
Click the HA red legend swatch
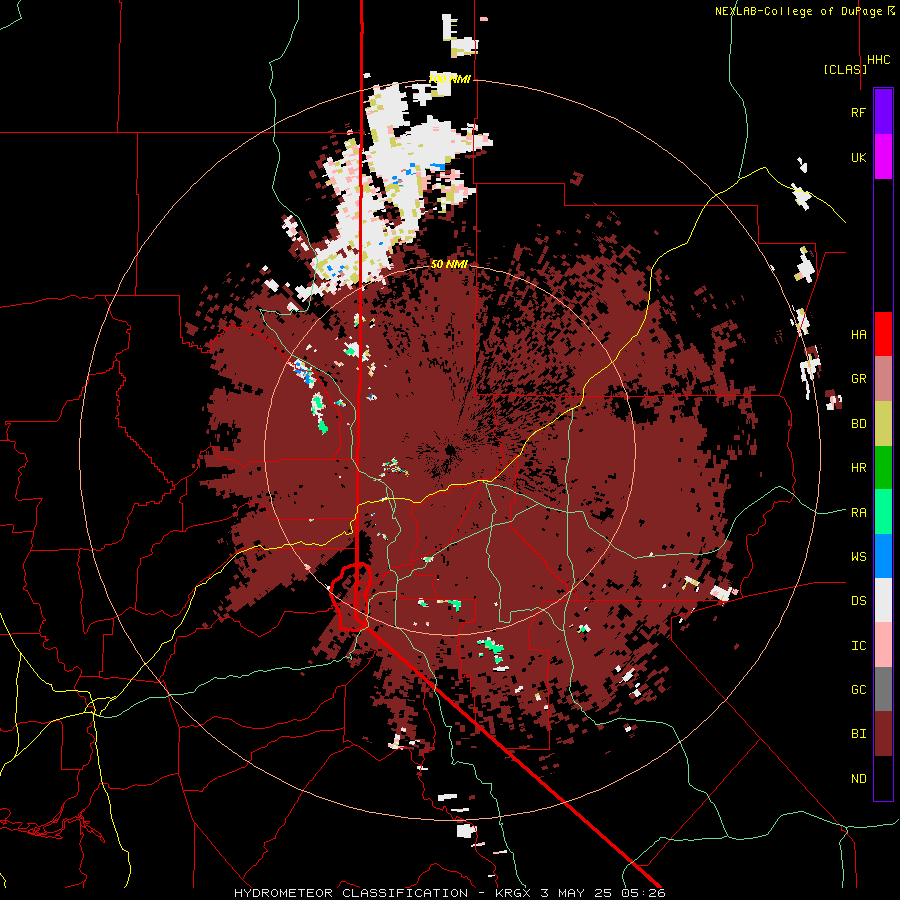(883, 334)
